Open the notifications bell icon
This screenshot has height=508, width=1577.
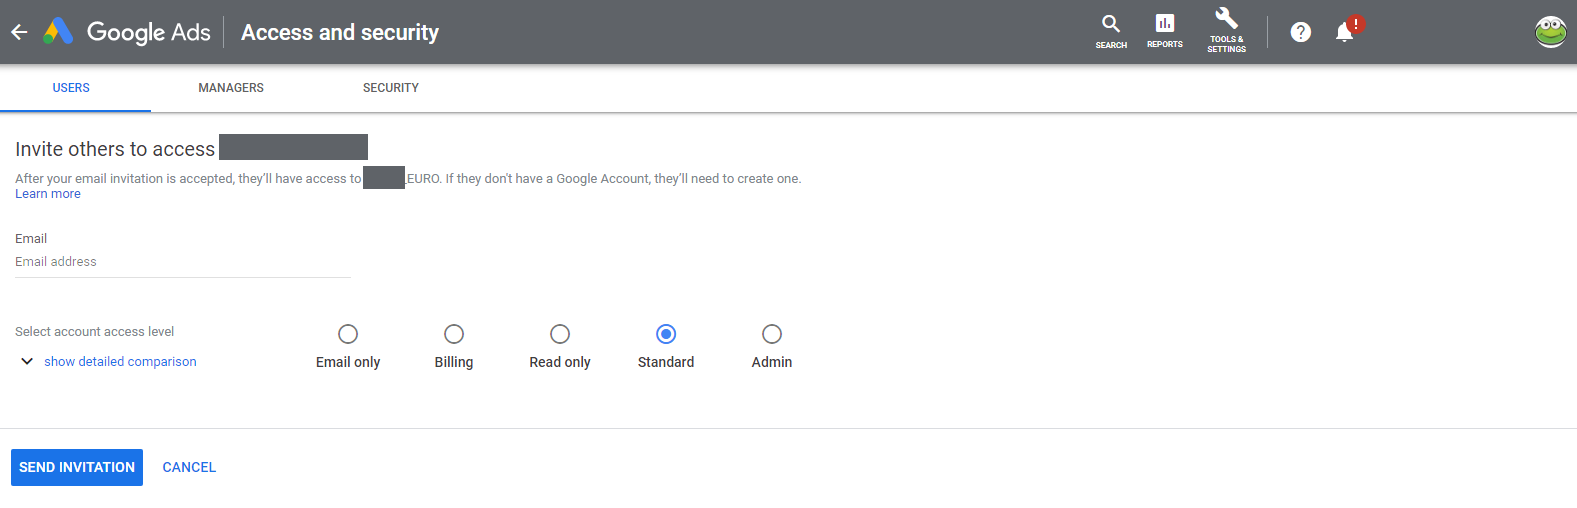pyautogui.click(x=1345, y=32)
